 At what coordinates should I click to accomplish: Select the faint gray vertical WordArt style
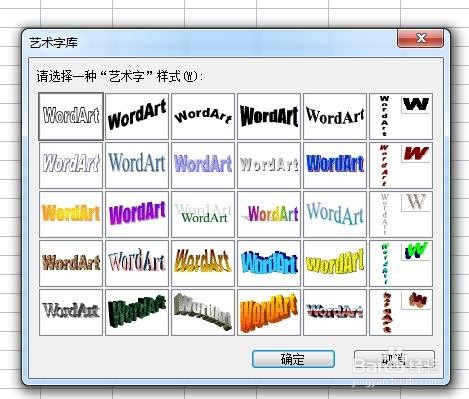point(401,214)
